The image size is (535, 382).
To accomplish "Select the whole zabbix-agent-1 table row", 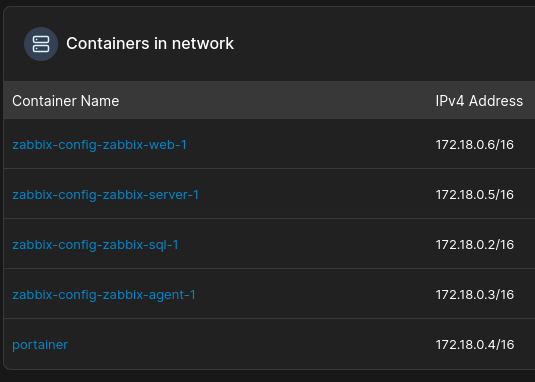I will coord(269,294).
